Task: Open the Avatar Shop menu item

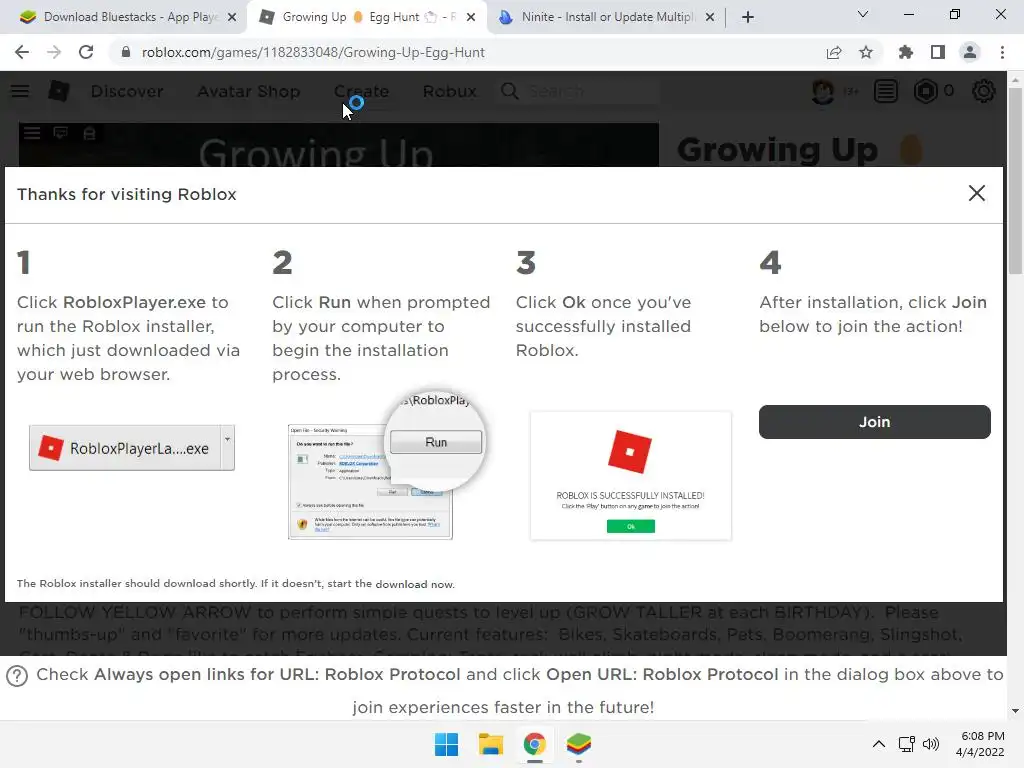Action: click(249, 91)
